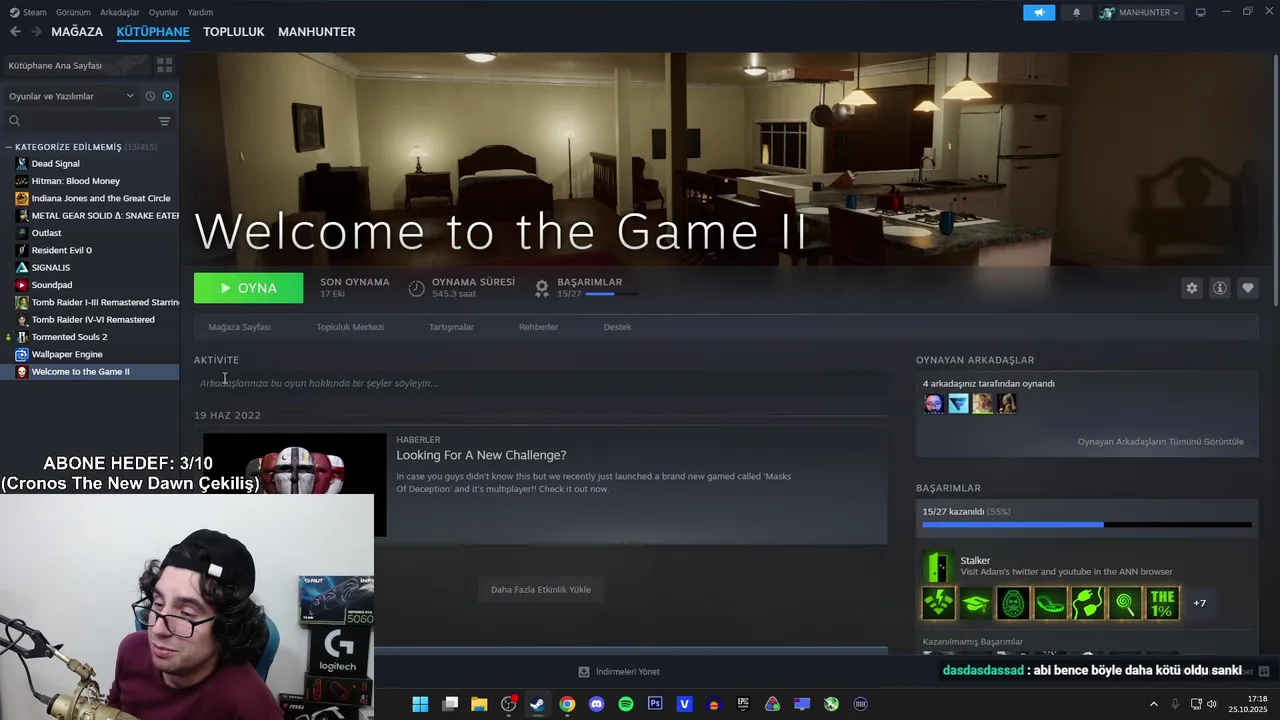
Task: Collapse the KATEGORİZE EDİLMEMİŞ category
Action: tap(9, 147)
